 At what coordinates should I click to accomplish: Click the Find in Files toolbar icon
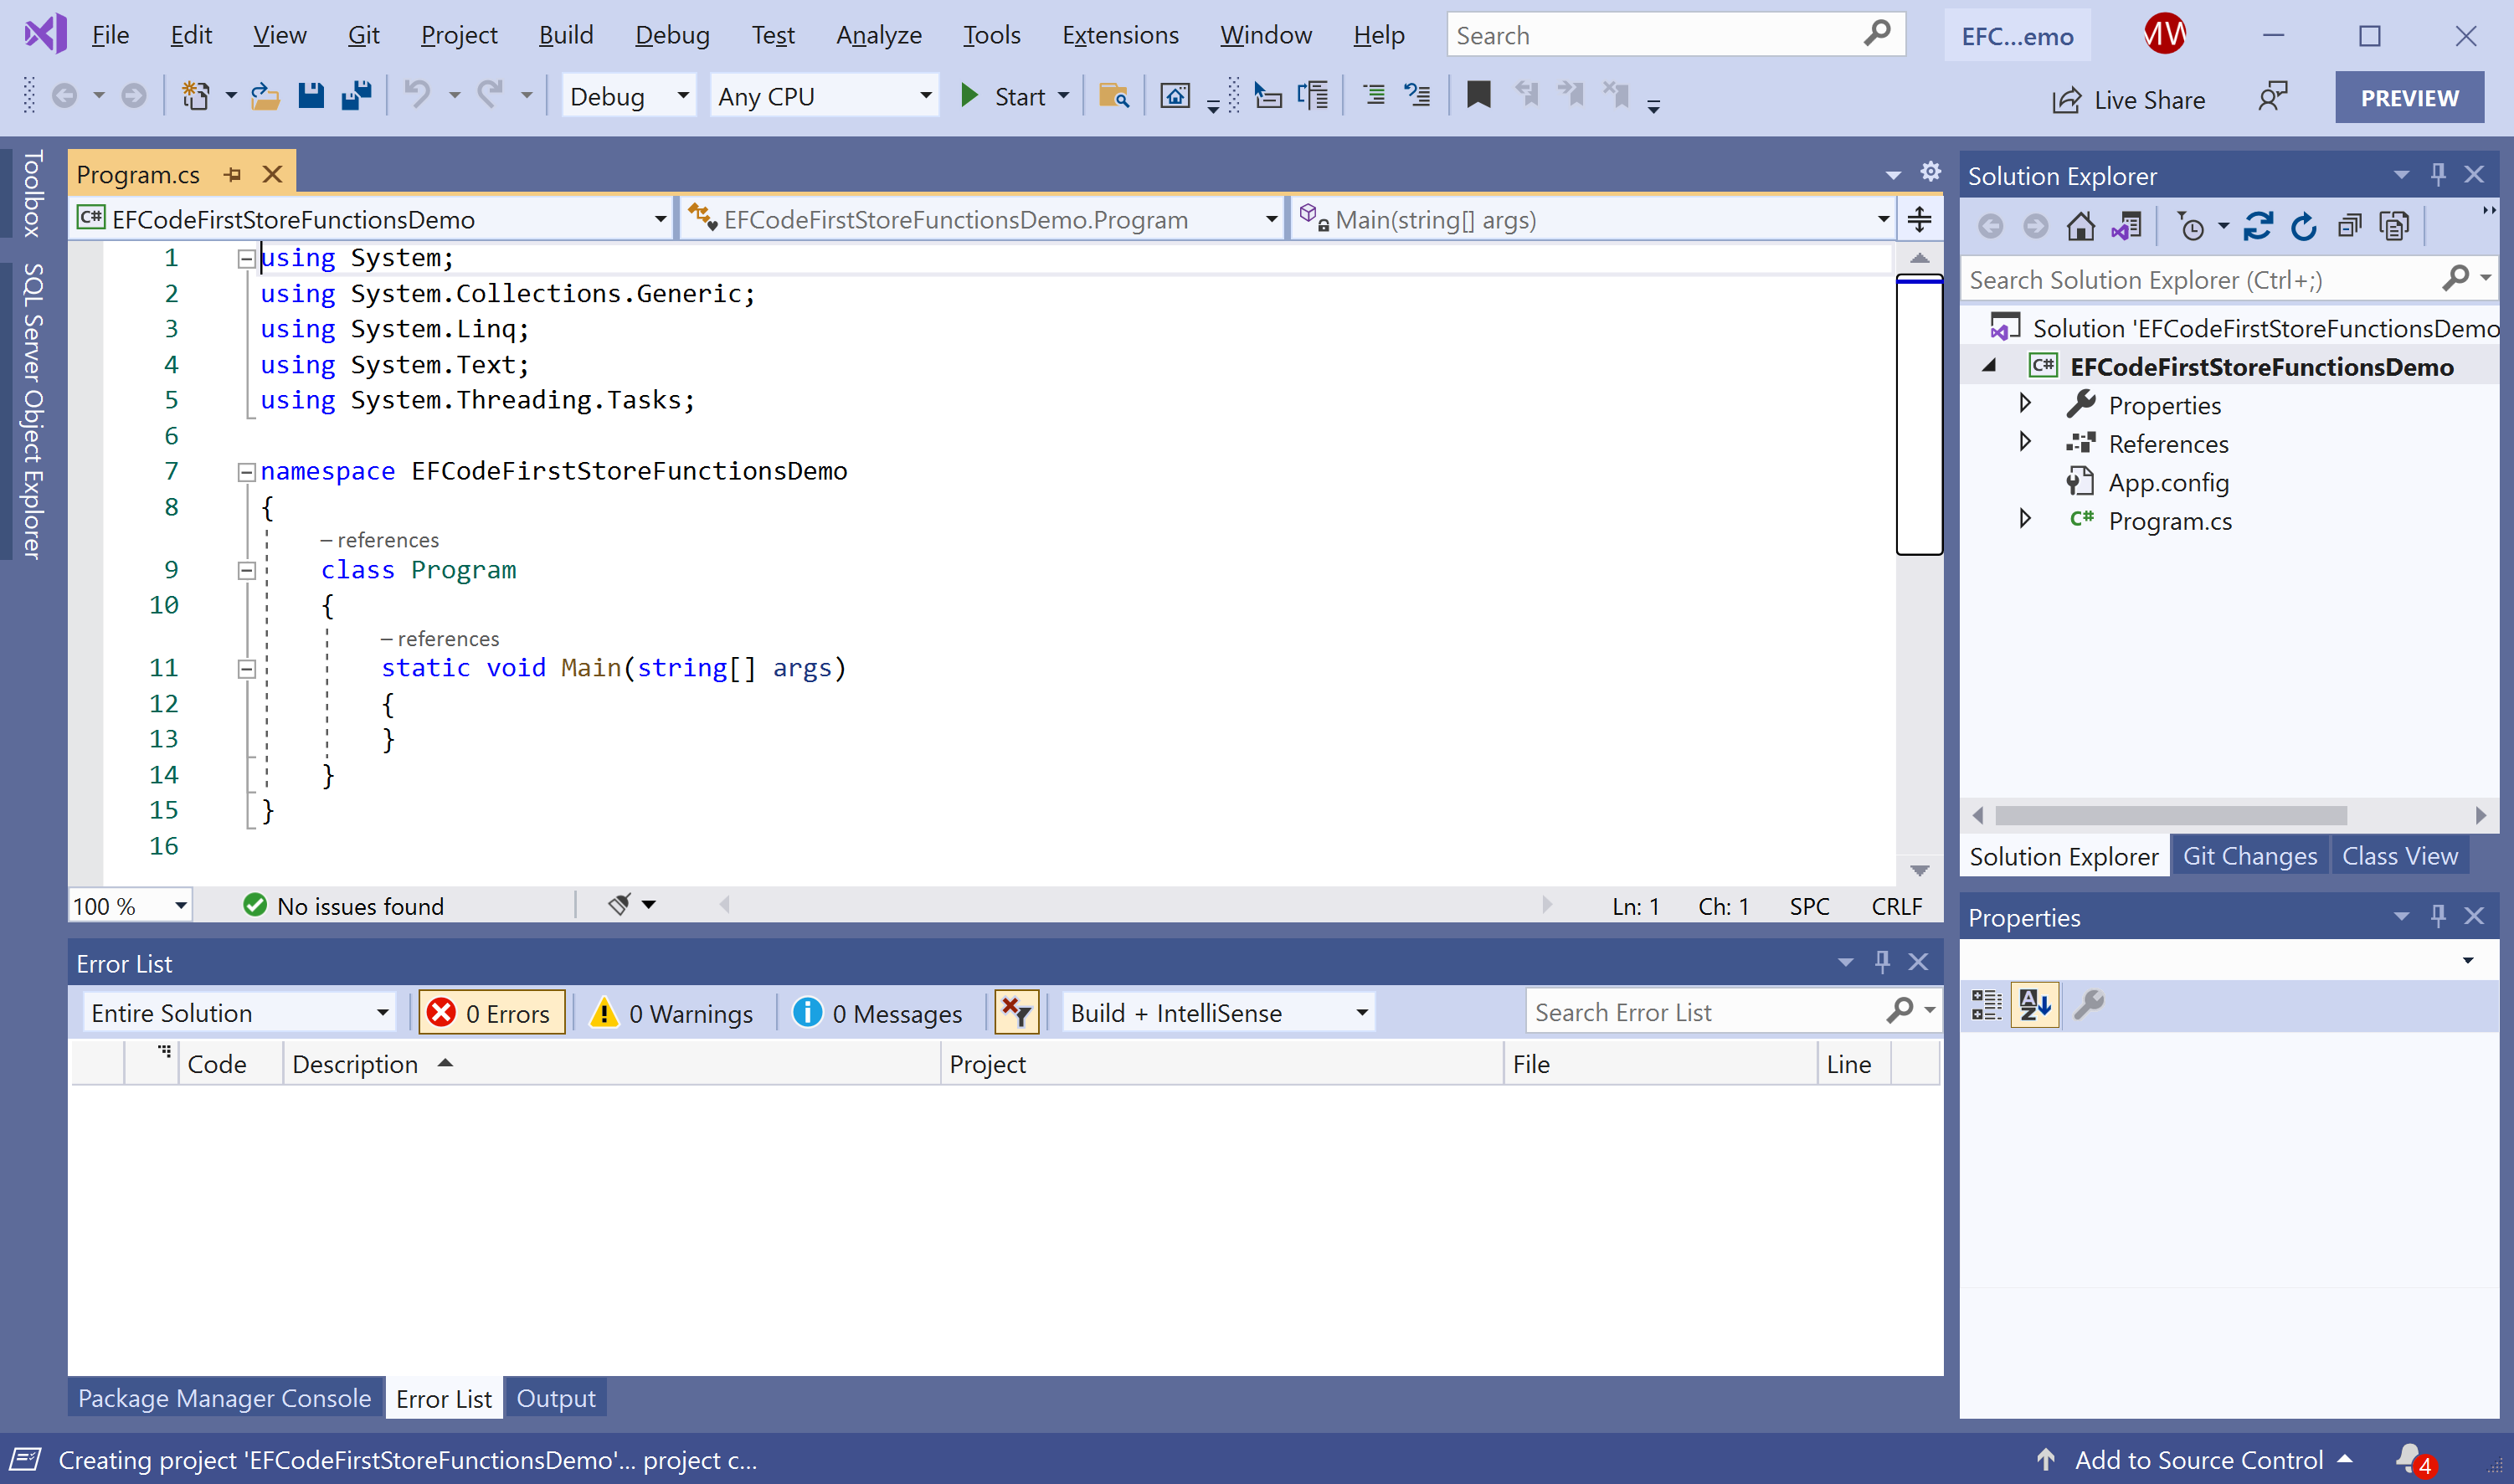pyautogui.click(x=1113, y=96)
